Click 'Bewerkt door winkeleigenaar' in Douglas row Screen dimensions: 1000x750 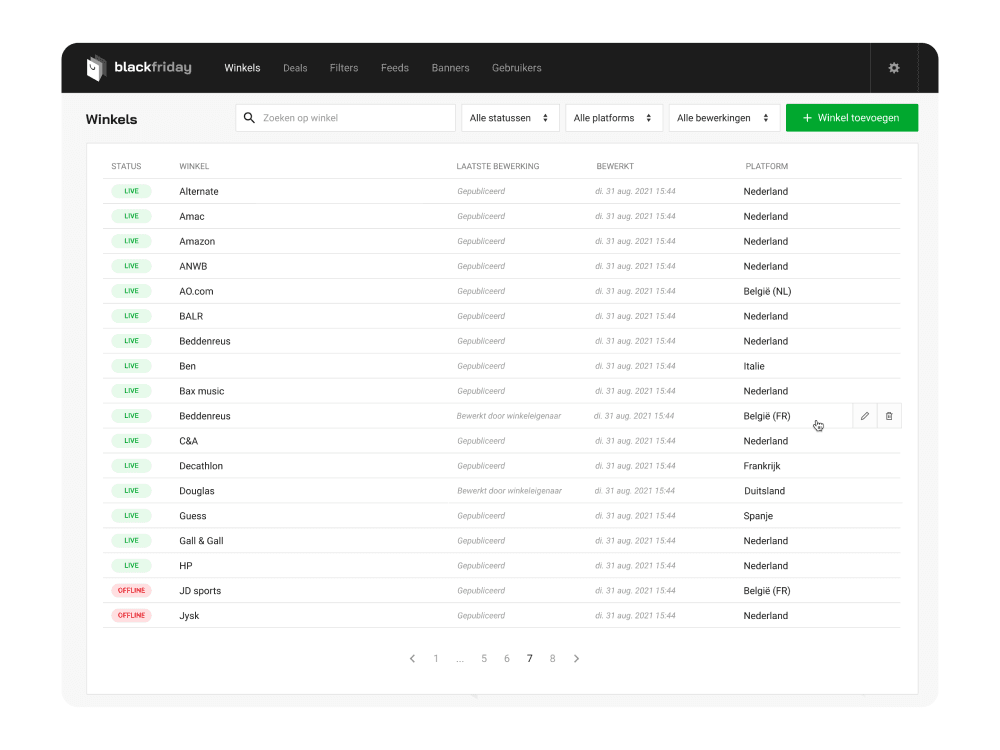click(x=510, y=491)
